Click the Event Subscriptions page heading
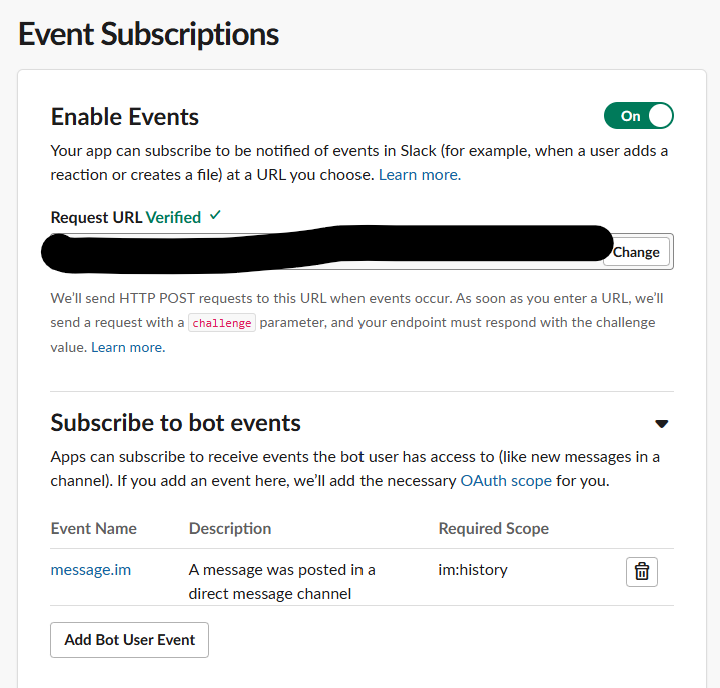This screenshot has height=688, width=720. tap(148, 34)
